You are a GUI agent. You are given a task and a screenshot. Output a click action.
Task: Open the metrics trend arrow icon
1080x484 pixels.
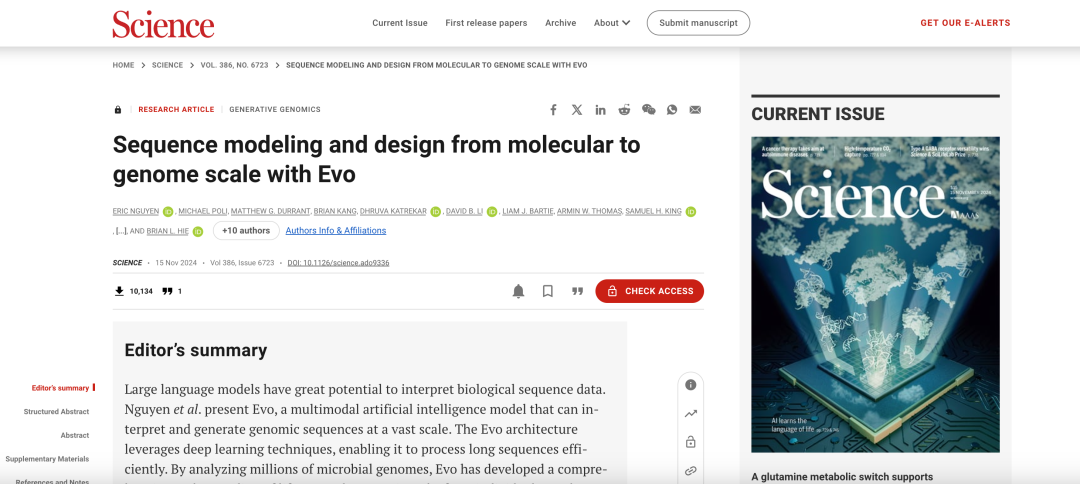pyautogui.click(x=690, y=413)
